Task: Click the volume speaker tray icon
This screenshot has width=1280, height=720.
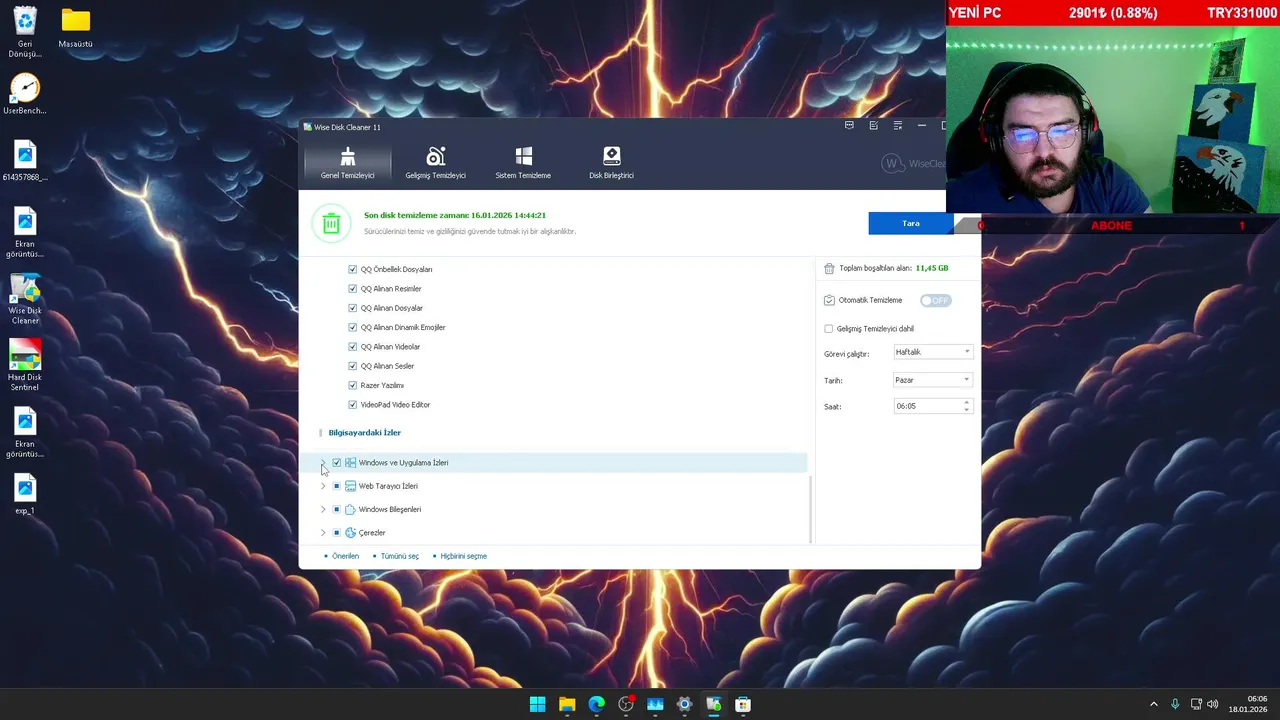Action: click(x=1212, y=704)
